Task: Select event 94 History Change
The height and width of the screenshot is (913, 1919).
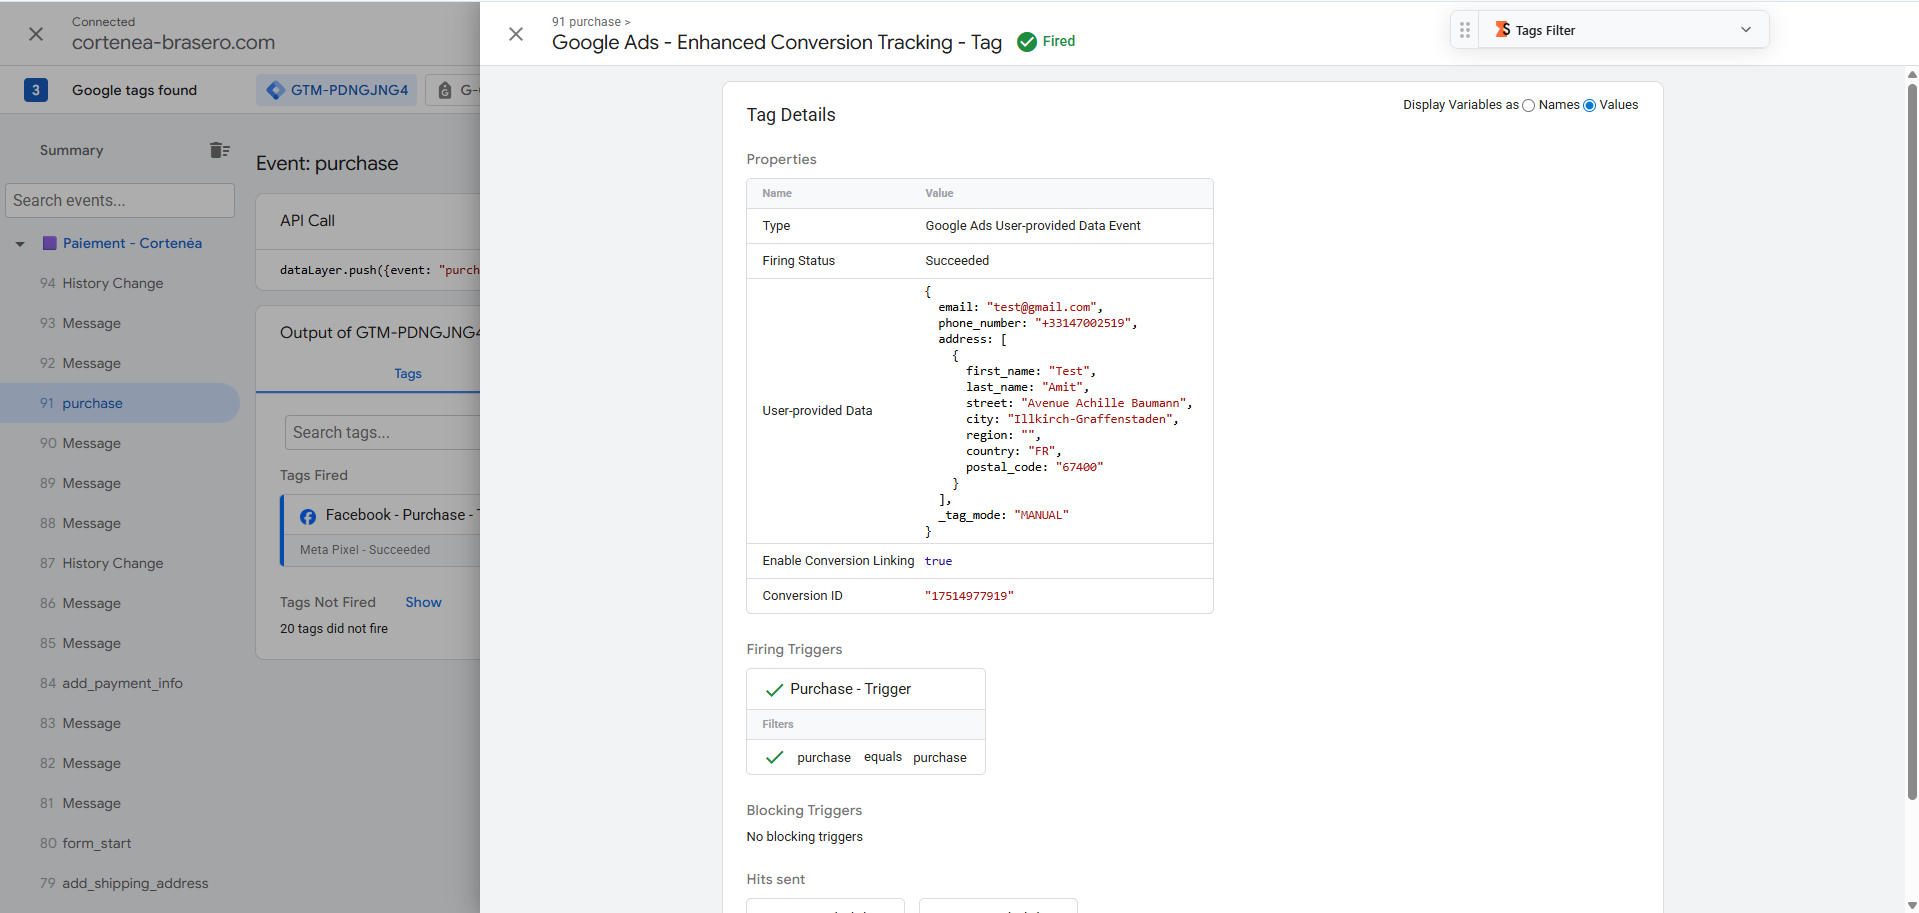Action: [120, 283]
